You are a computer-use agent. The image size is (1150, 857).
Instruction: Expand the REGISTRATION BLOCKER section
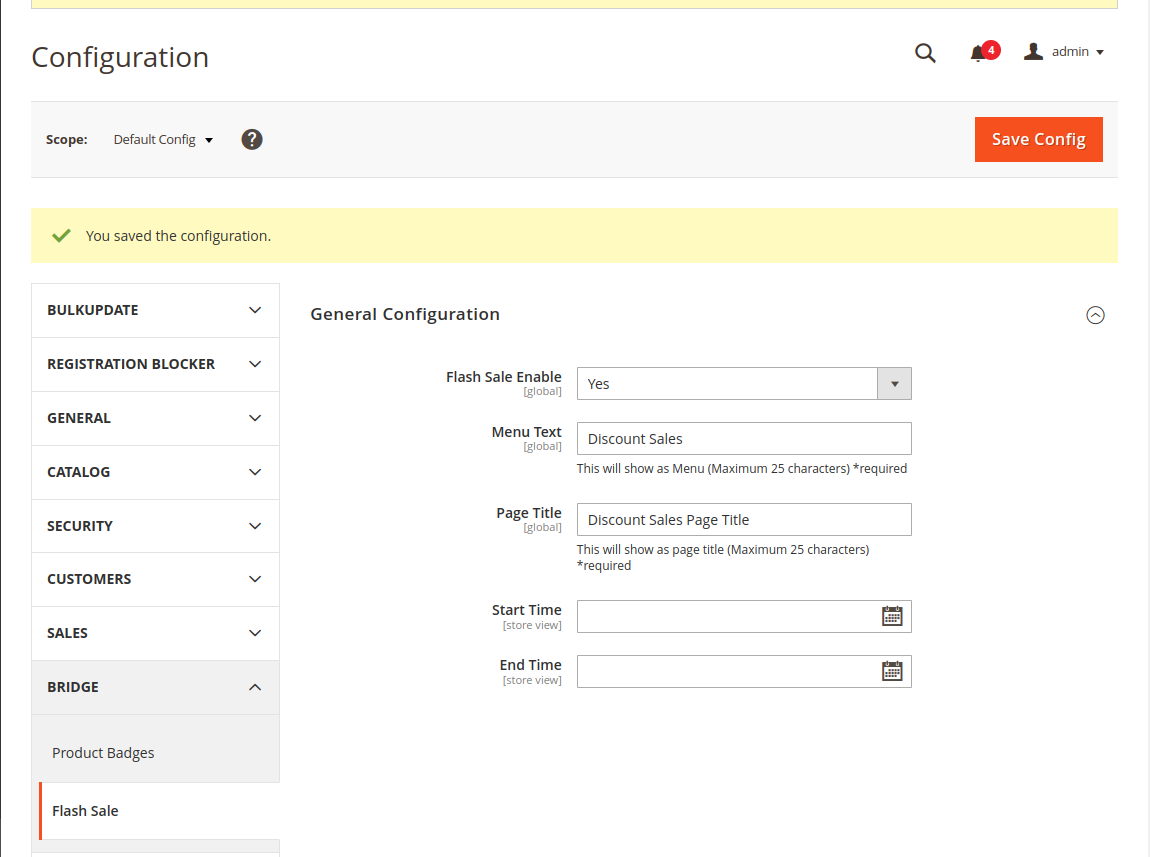point(155,364)
